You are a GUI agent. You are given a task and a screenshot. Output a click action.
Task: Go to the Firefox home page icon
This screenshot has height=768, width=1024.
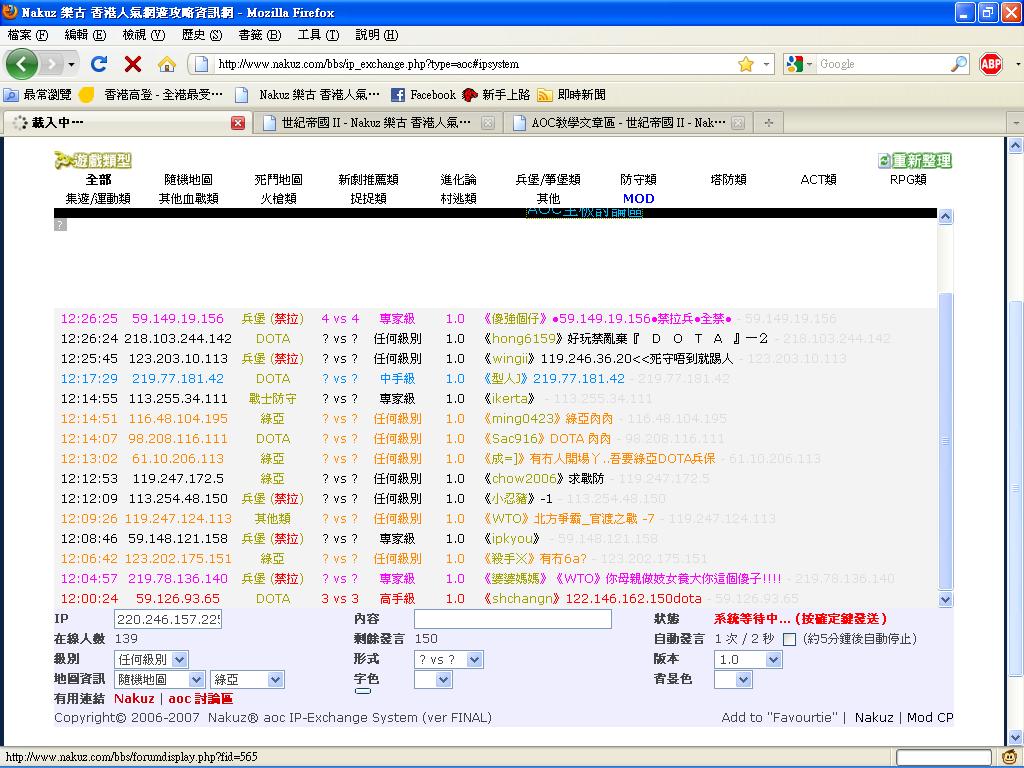pos(167,64)
